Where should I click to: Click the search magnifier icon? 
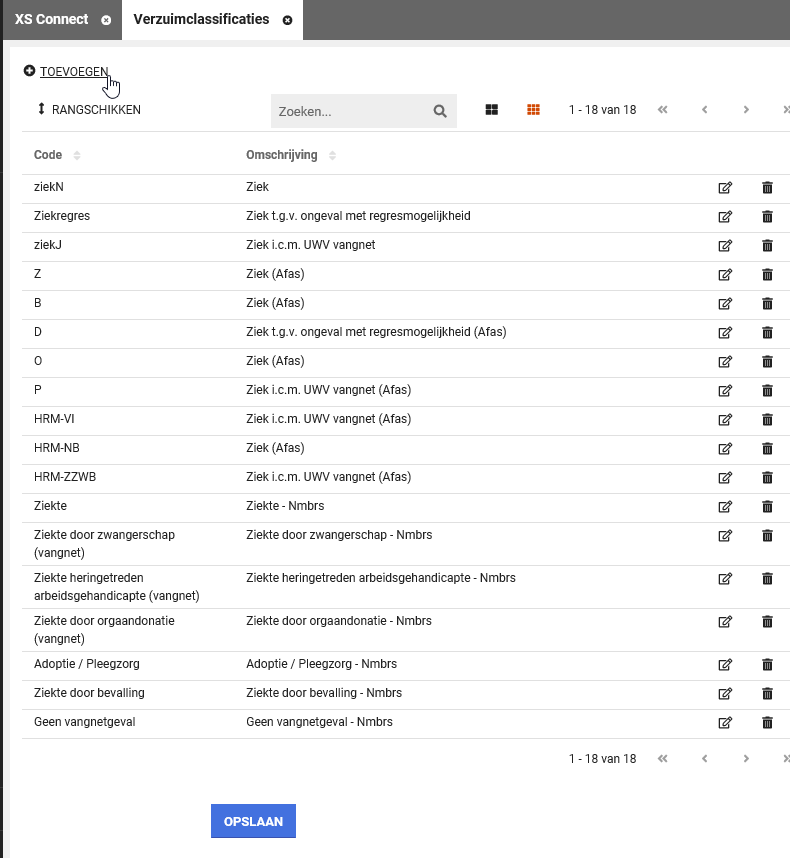click(440, 111)
